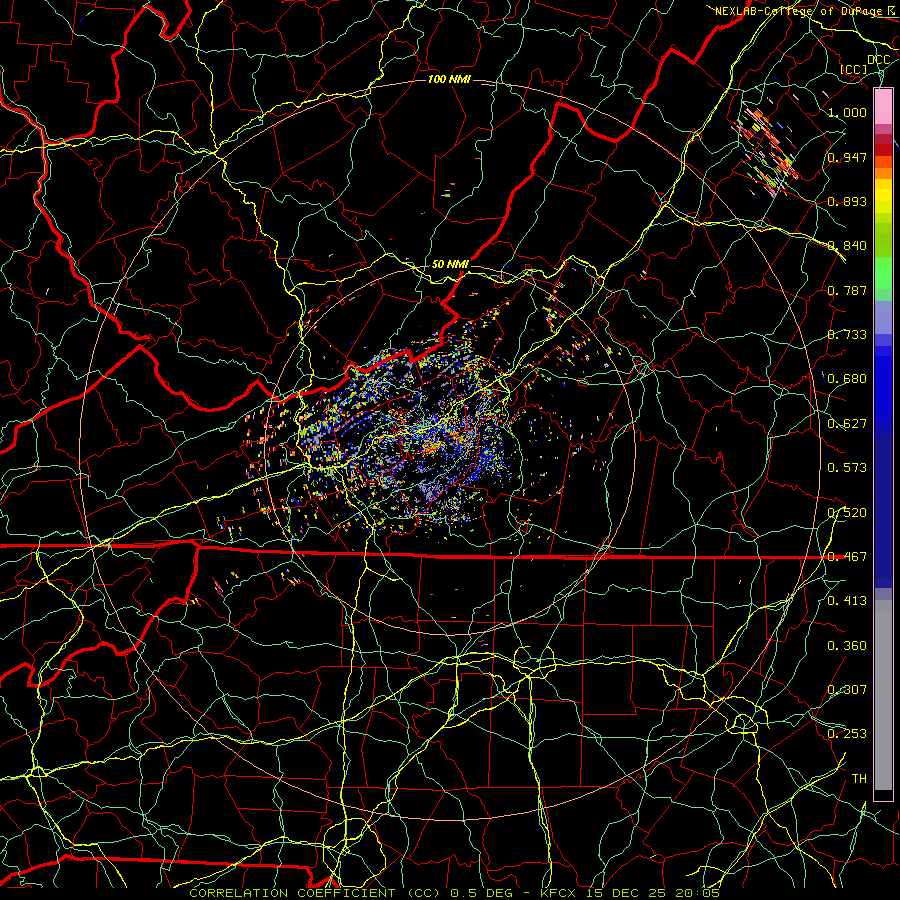Click the [CC] units label
The width and height of the screenshot is (900, 900).
click(x=854, y=69)
